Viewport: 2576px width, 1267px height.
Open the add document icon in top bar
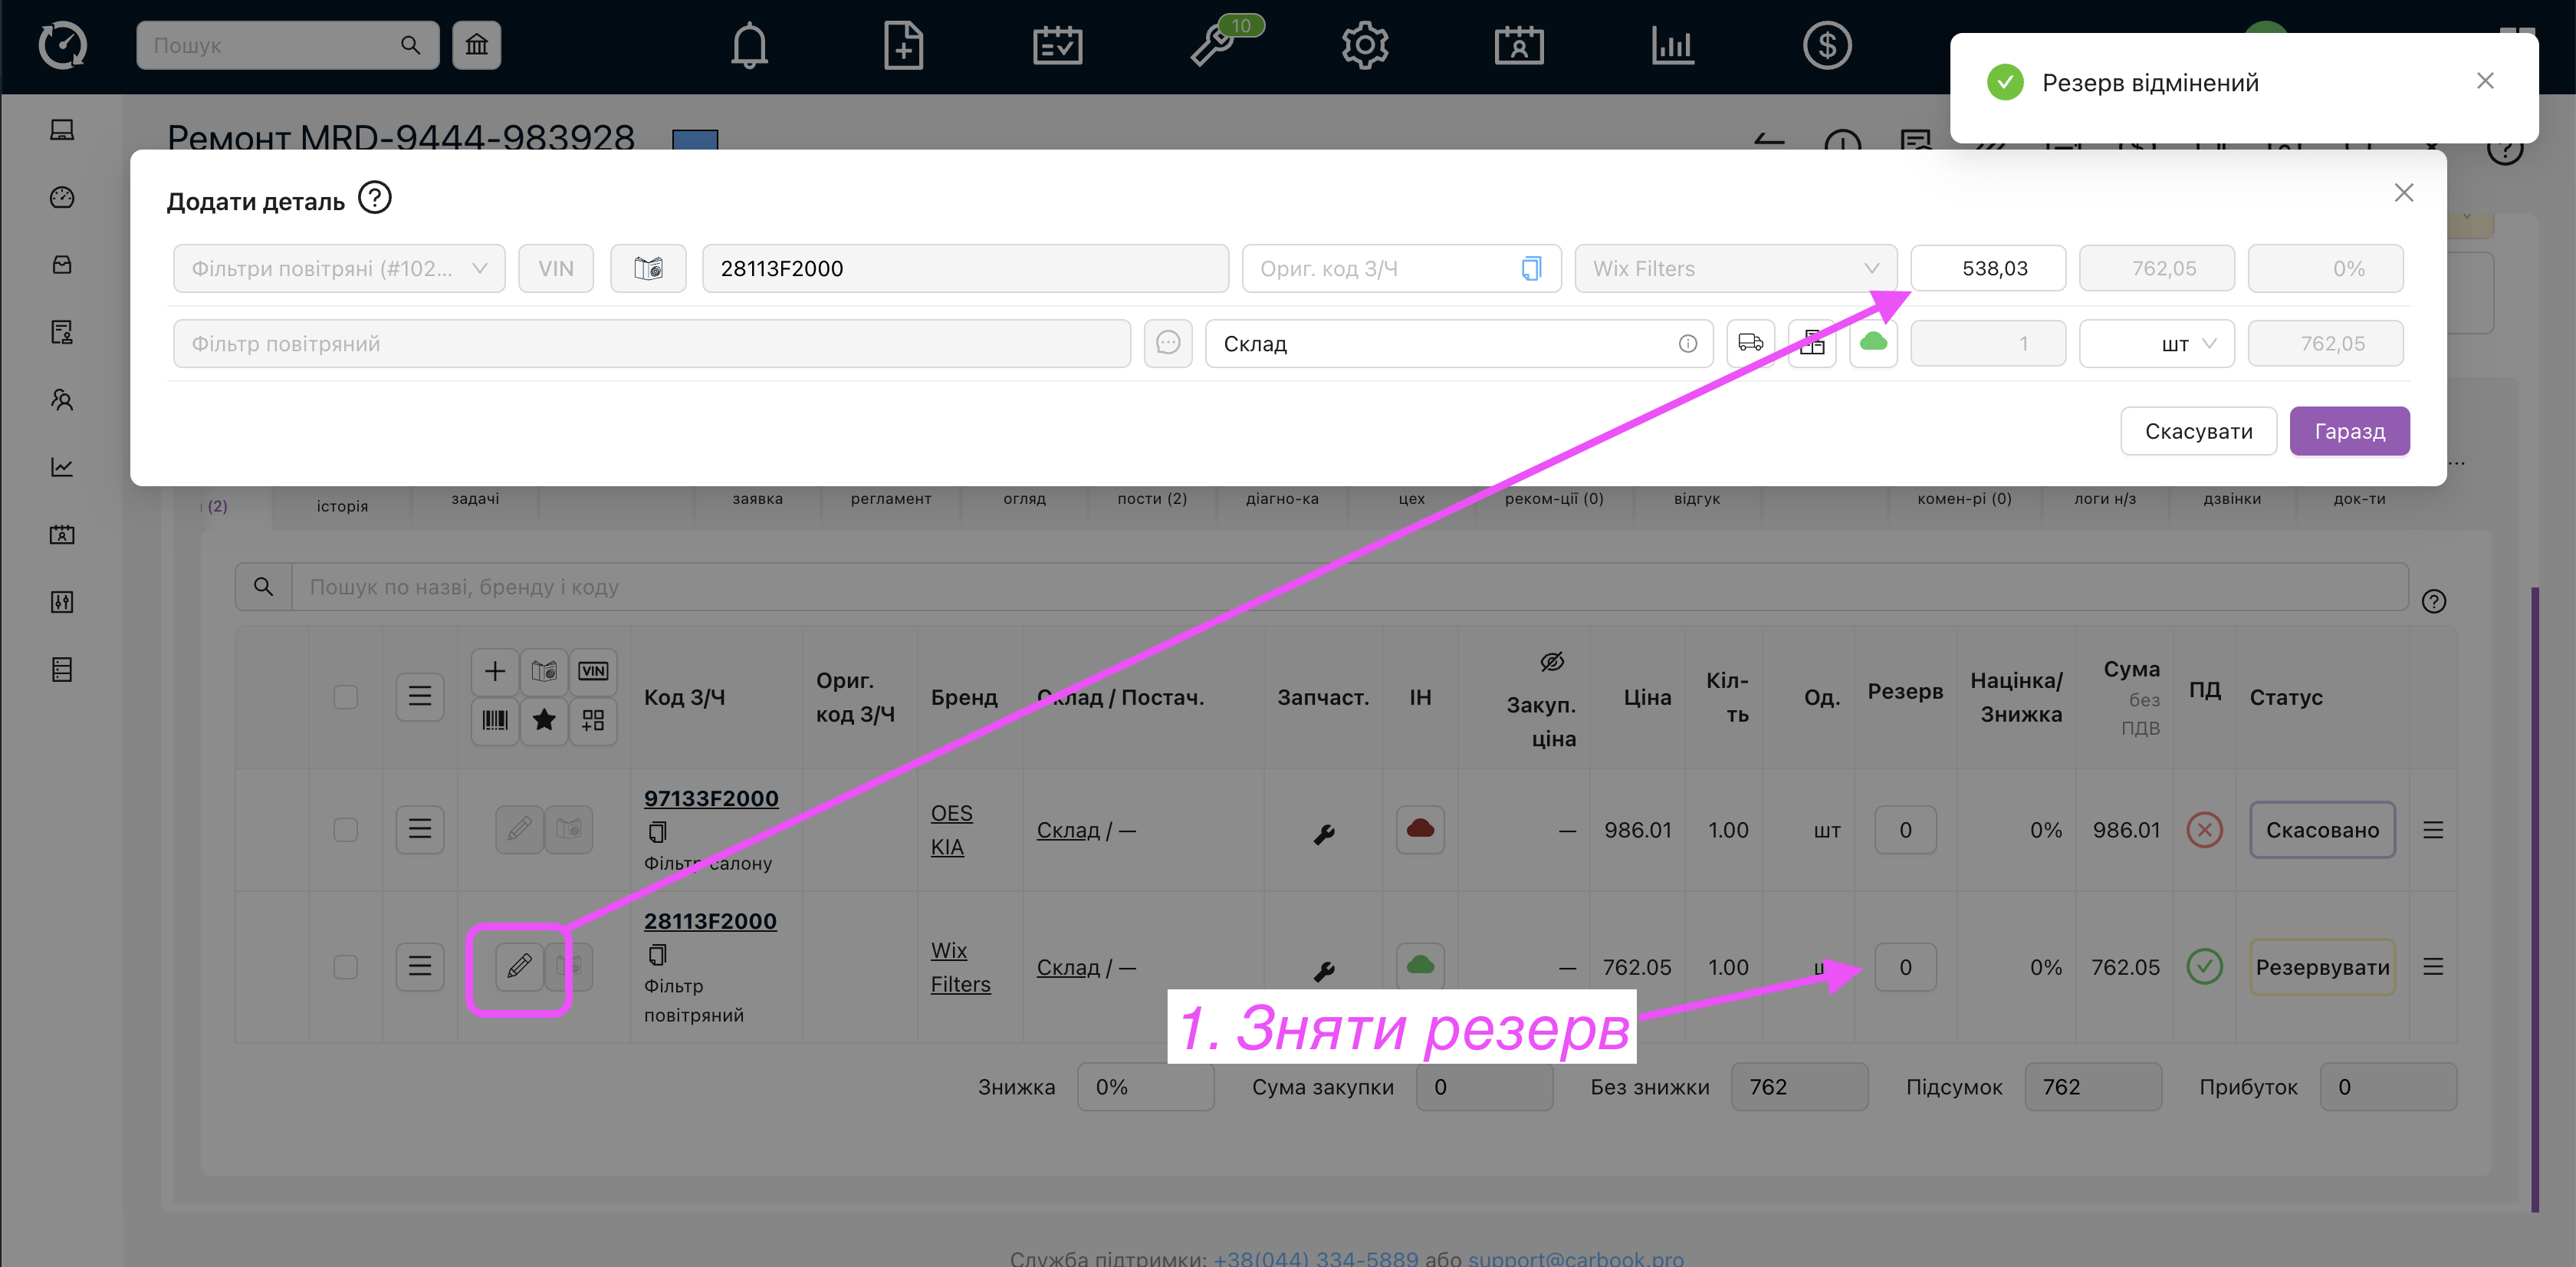coord(903,46)
